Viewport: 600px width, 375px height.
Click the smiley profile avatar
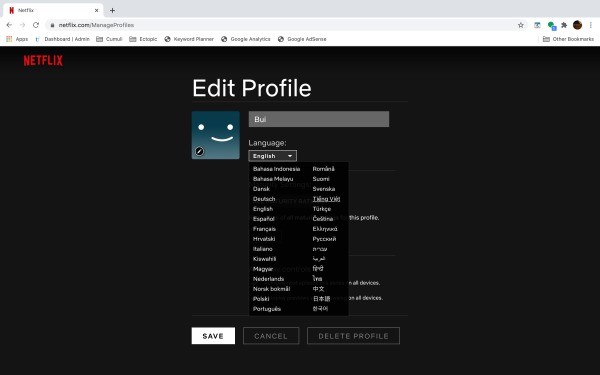pos(216,135)
